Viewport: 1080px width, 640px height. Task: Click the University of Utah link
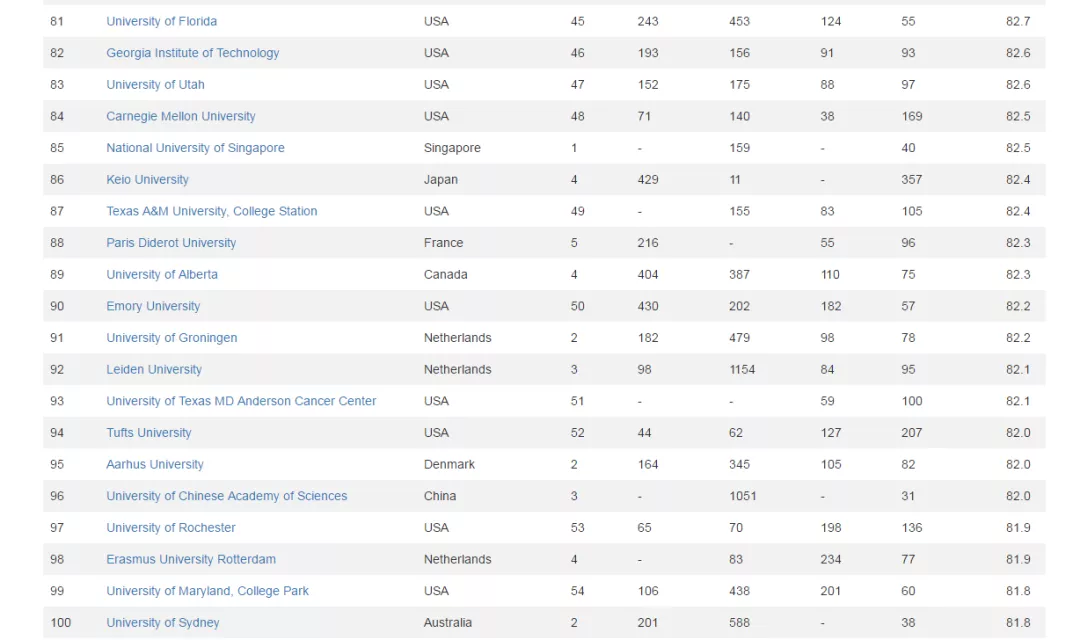155,85
